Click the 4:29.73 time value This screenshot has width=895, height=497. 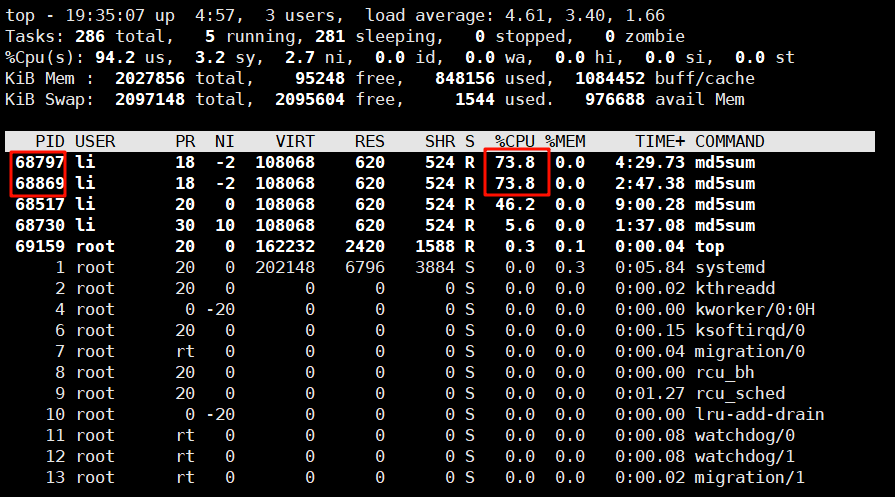point(650,163)
